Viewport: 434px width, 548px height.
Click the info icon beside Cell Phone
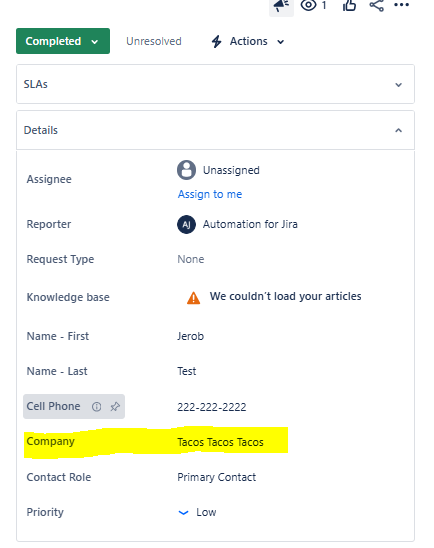coord(96,406)
